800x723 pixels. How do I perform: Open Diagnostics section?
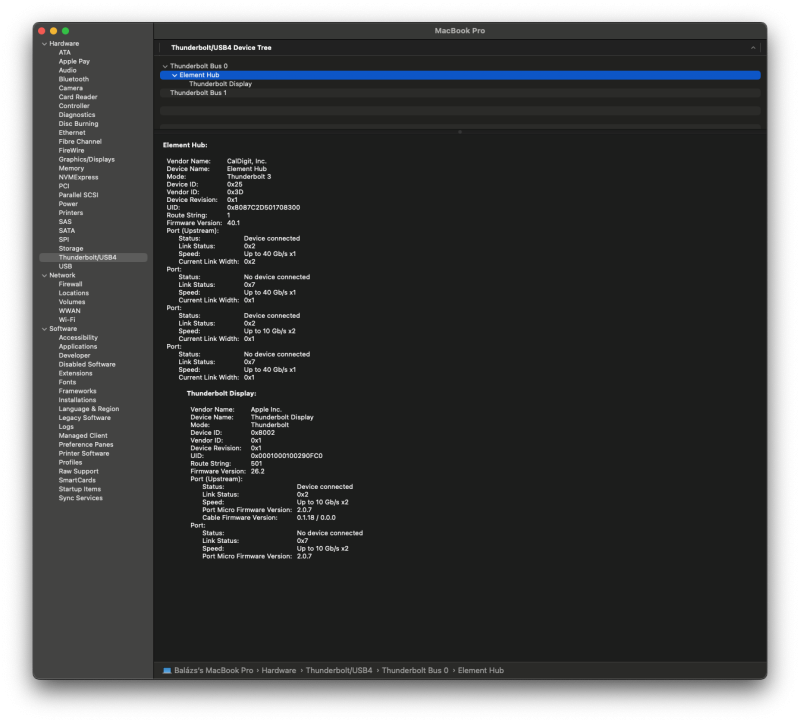(x=77, y=115)
